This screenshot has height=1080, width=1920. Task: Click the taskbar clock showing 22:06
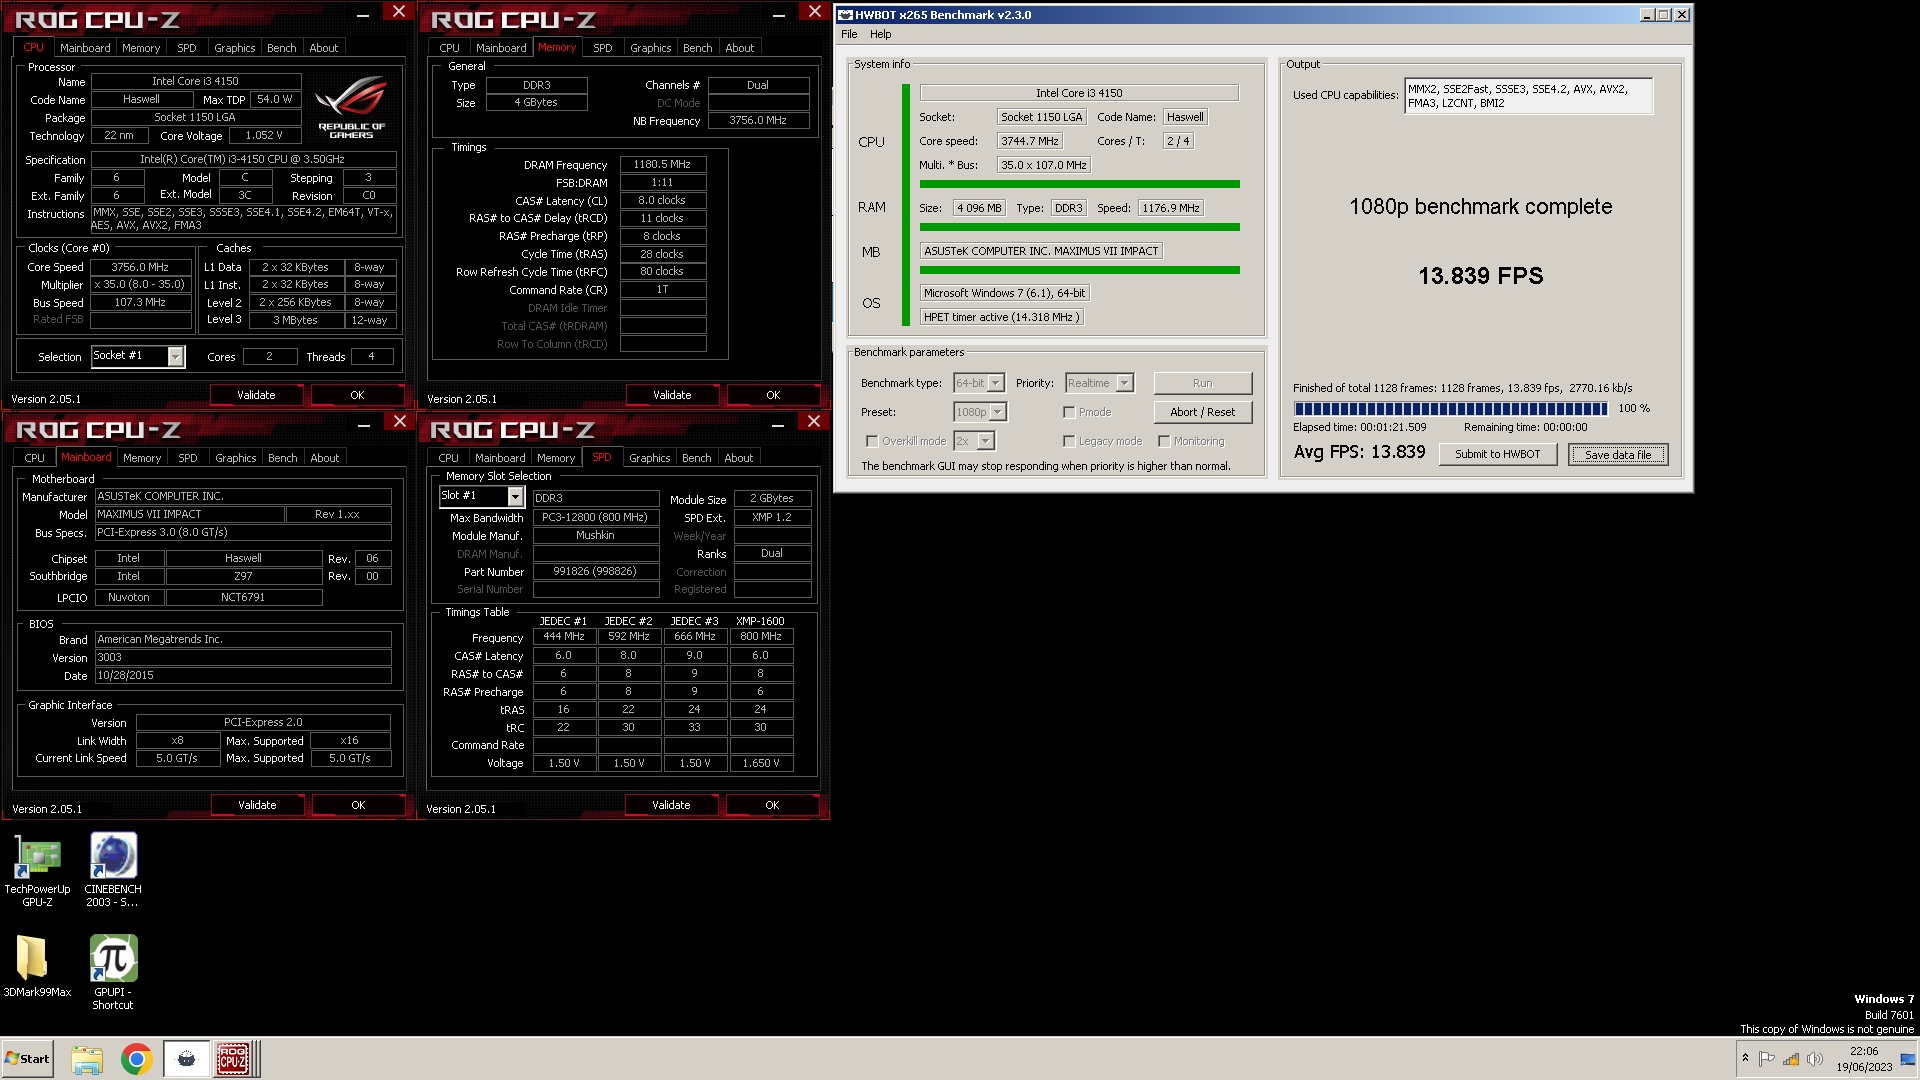point(1864,1059)
